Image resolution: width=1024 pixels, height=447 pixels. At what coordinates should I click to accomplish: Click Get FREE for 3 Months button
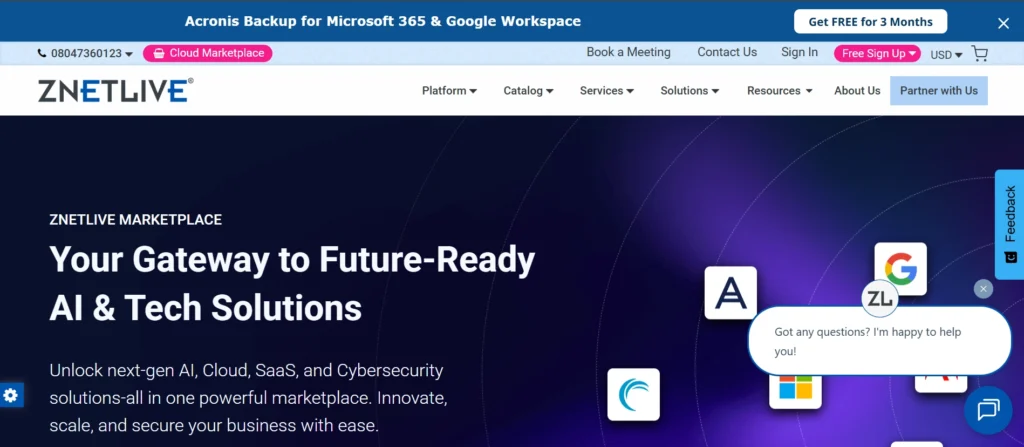point(870,22)
